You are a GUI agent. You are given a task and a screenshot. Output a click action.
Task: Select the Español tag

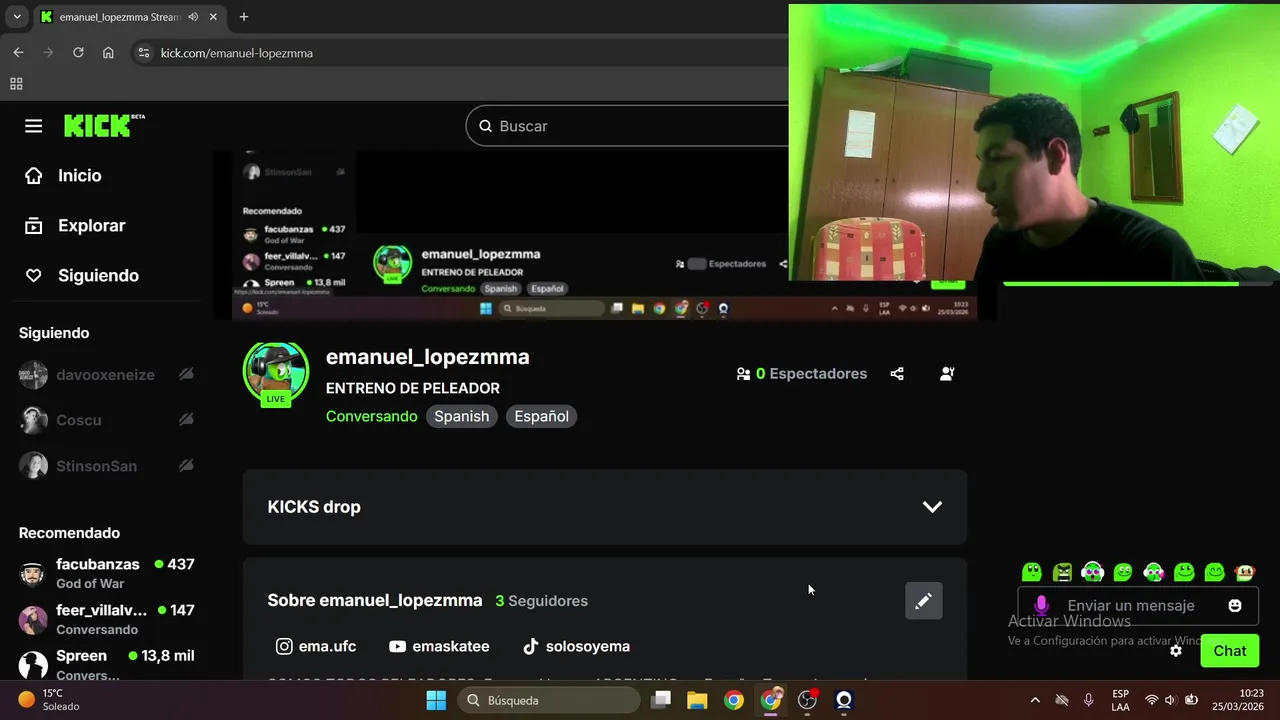[x=541, y=416]
